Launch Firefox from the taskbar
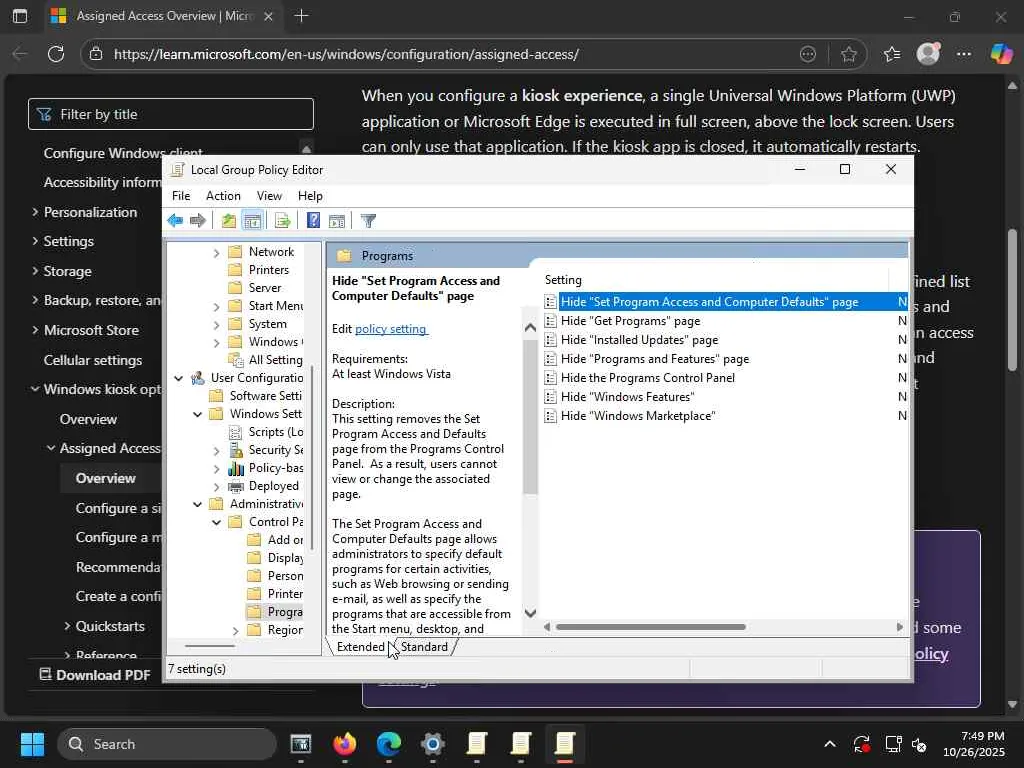Image resolution: width=1024 pixels, height=768 pixels. pos(345,744)
